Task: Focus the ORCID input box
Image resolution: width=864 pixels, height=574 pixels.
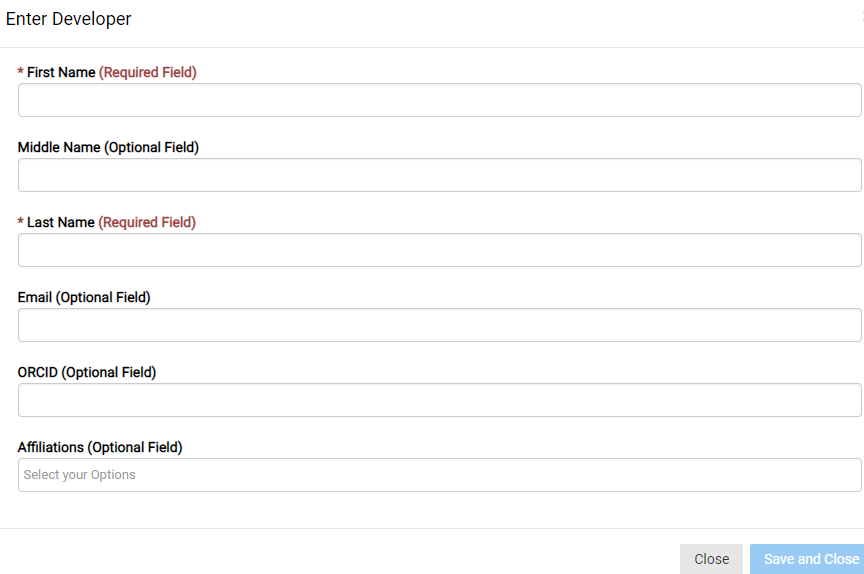Action: tap(440, 400)
